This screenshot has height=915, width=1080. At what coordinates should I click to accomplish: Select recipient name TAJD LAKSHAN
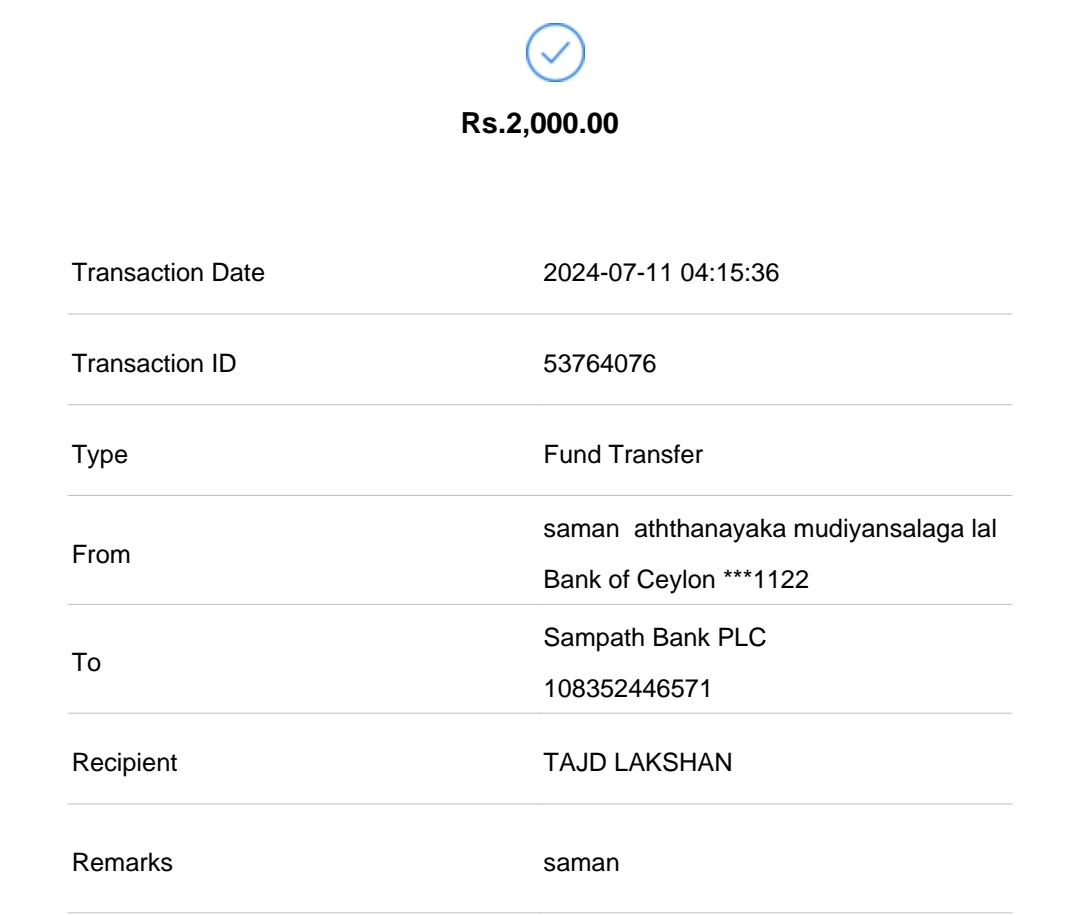click(x=637, y=762)
